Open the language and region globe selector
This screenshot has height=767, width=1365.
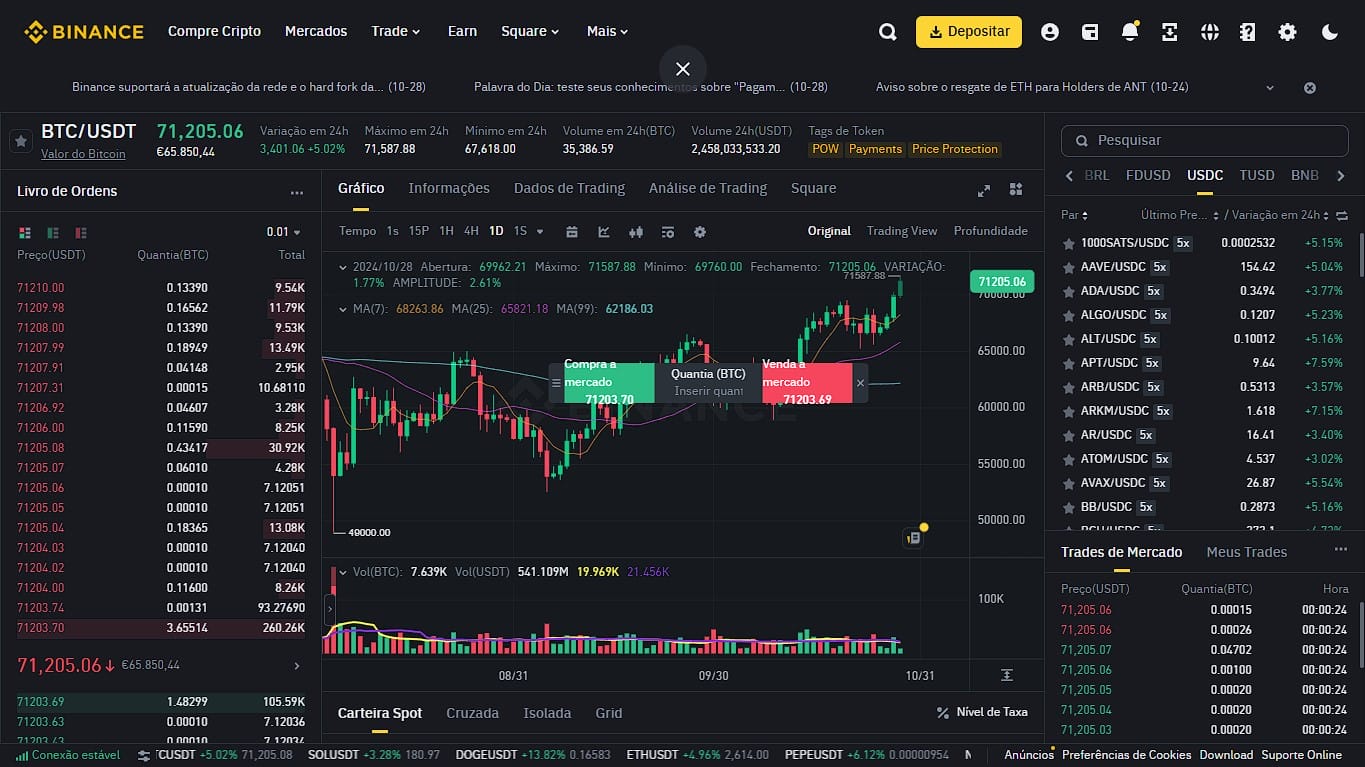click(1209, 31)
